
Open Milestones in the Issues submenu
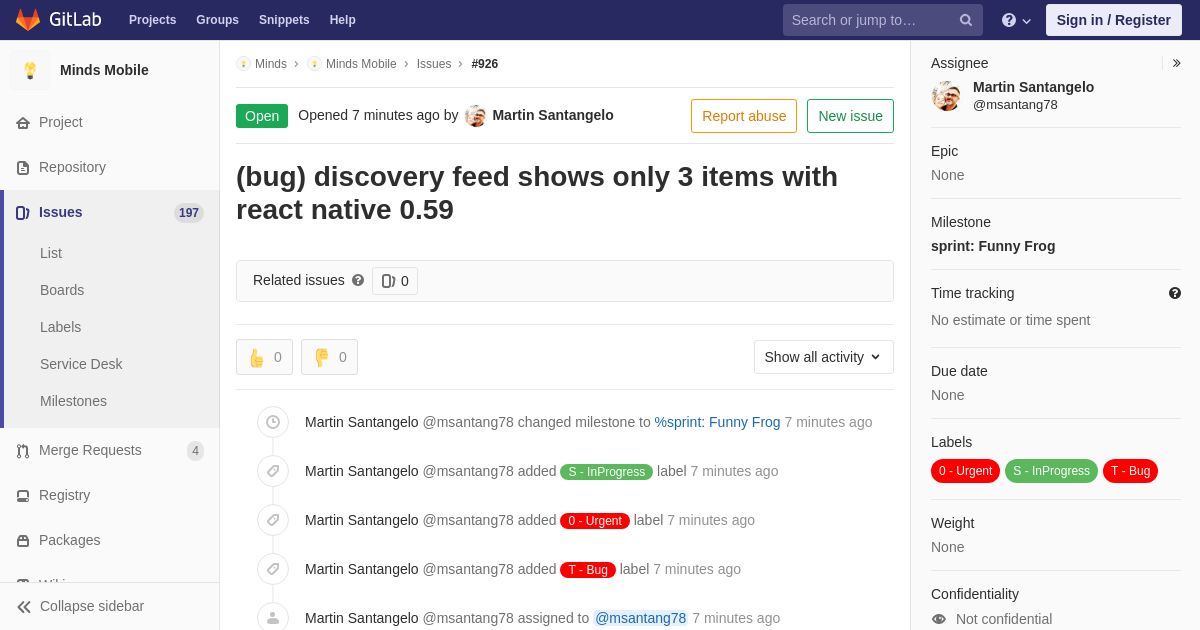click(x=73, y=401)
